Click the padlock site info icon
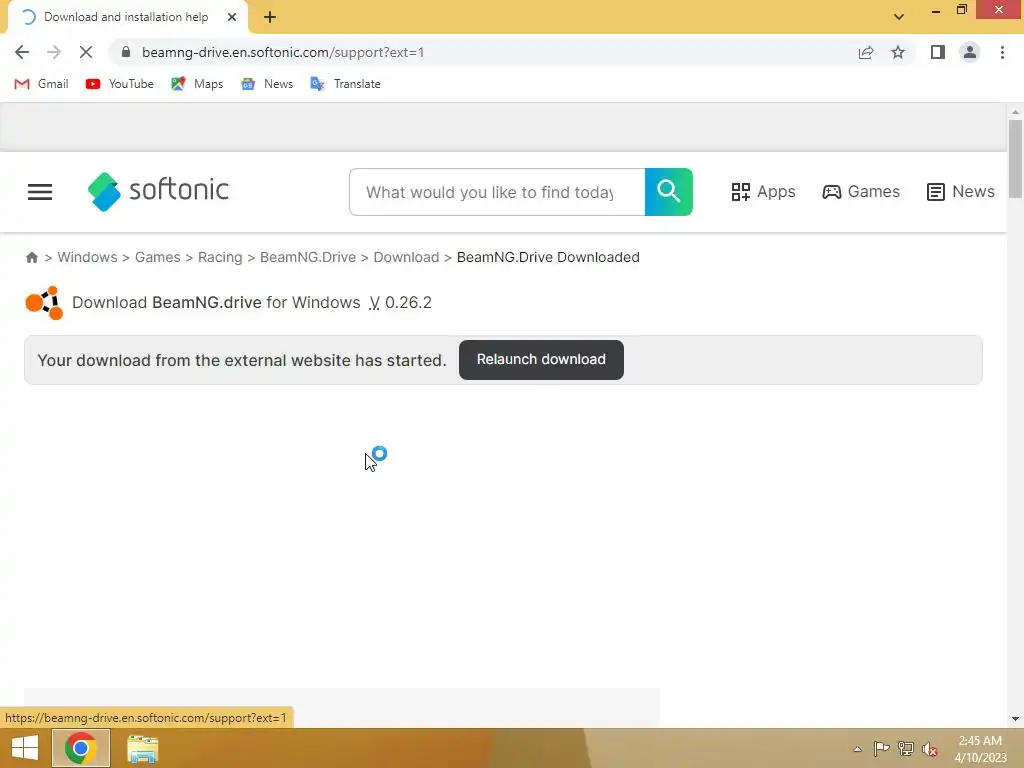This screenshot has width=1024, height=768. coord(126,52)
